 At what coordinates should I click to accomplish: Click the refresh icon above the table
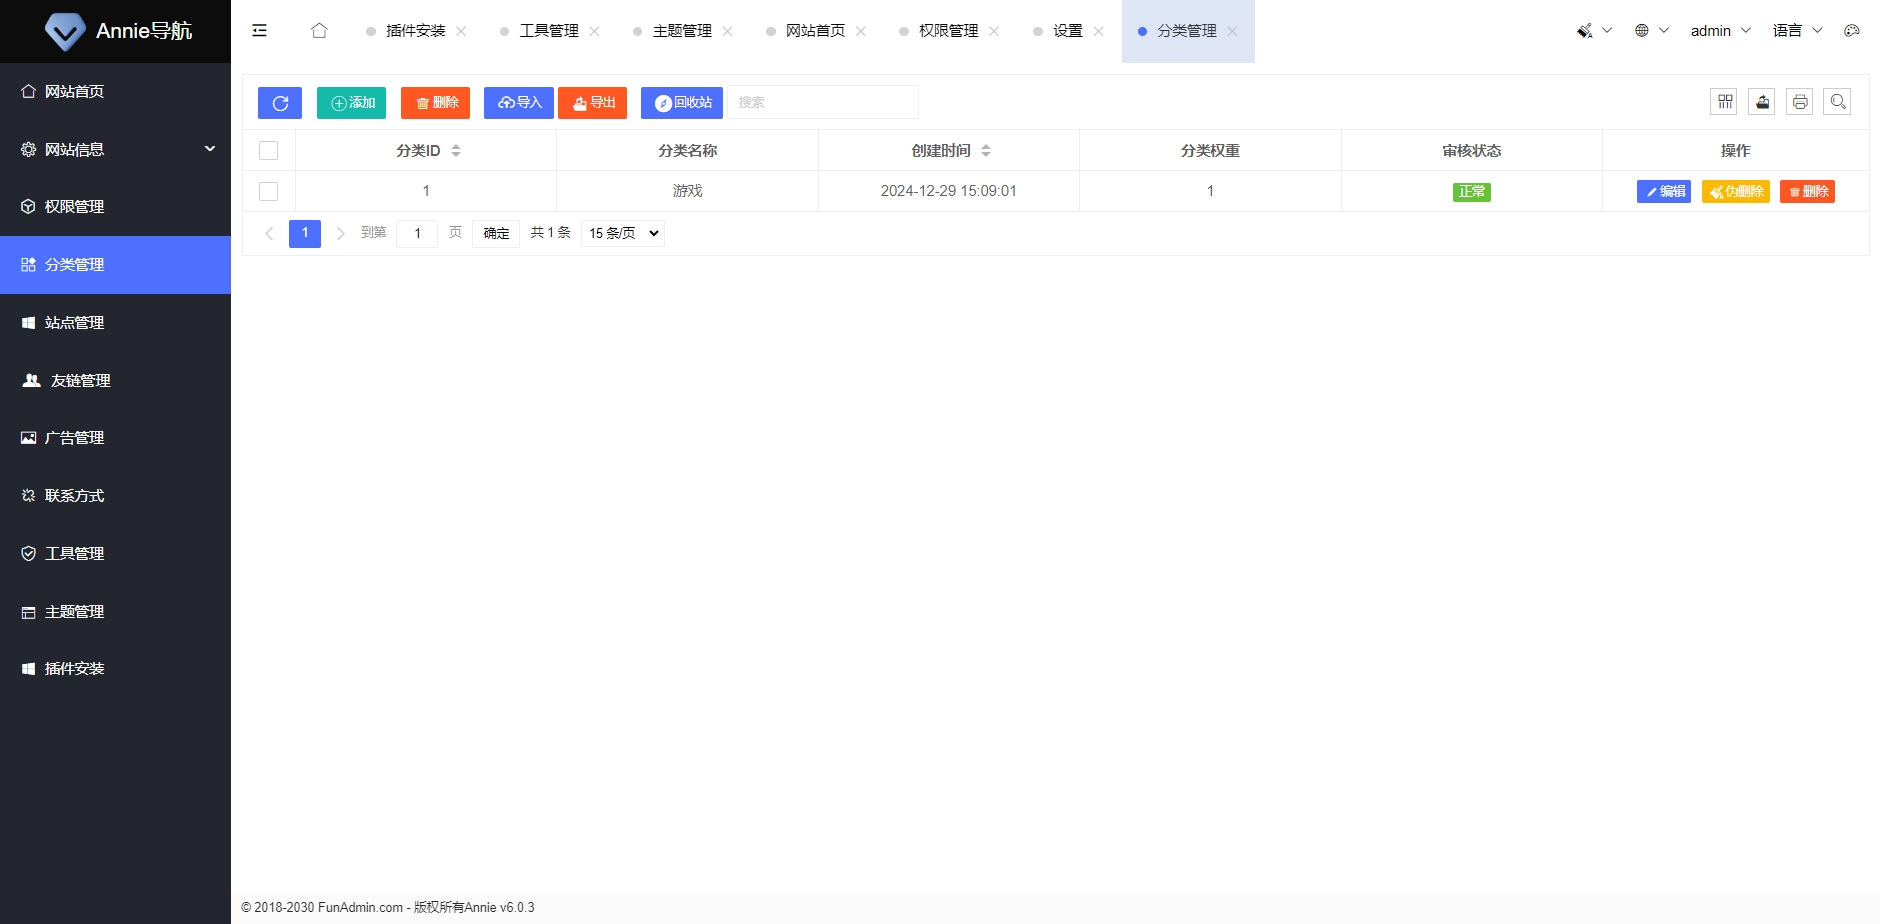pos(279,102)
